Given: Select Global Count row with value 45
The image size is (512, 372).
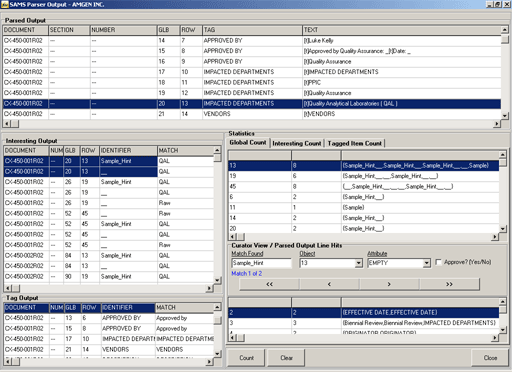Looking at the screenshot, I should click(x=363, y=186).
